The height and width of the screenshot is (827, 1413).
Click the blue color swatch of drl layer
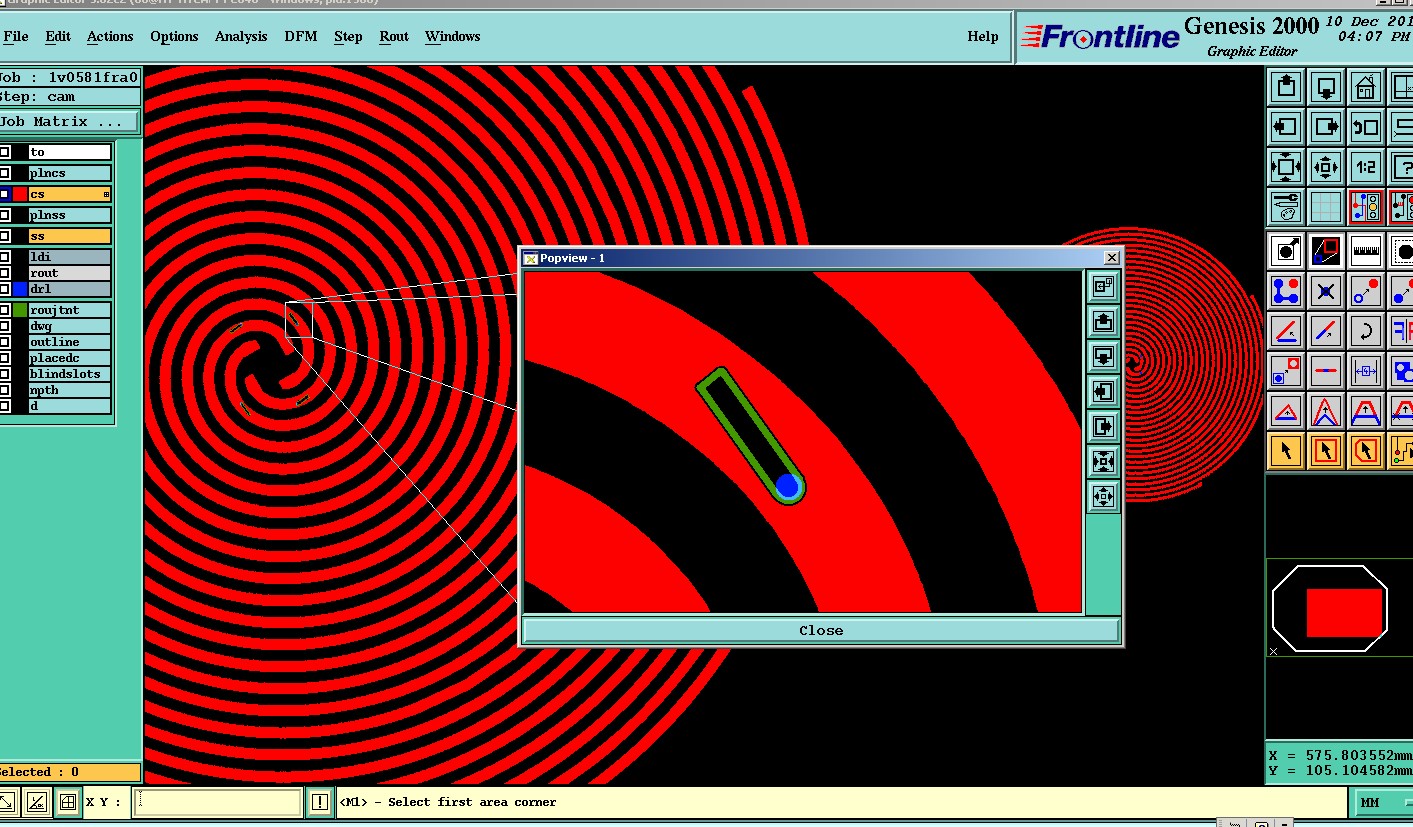point(20,289)
